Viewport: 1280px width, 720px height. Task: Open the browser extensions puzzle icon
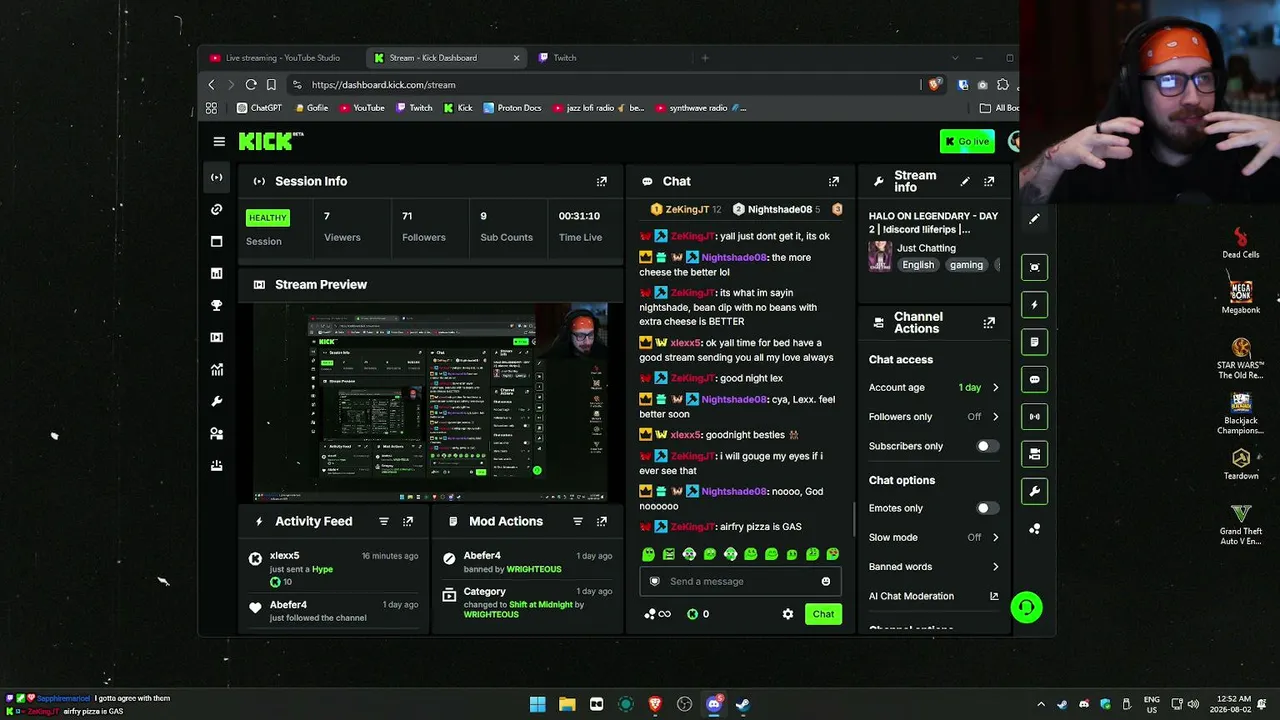point(1003,85)
